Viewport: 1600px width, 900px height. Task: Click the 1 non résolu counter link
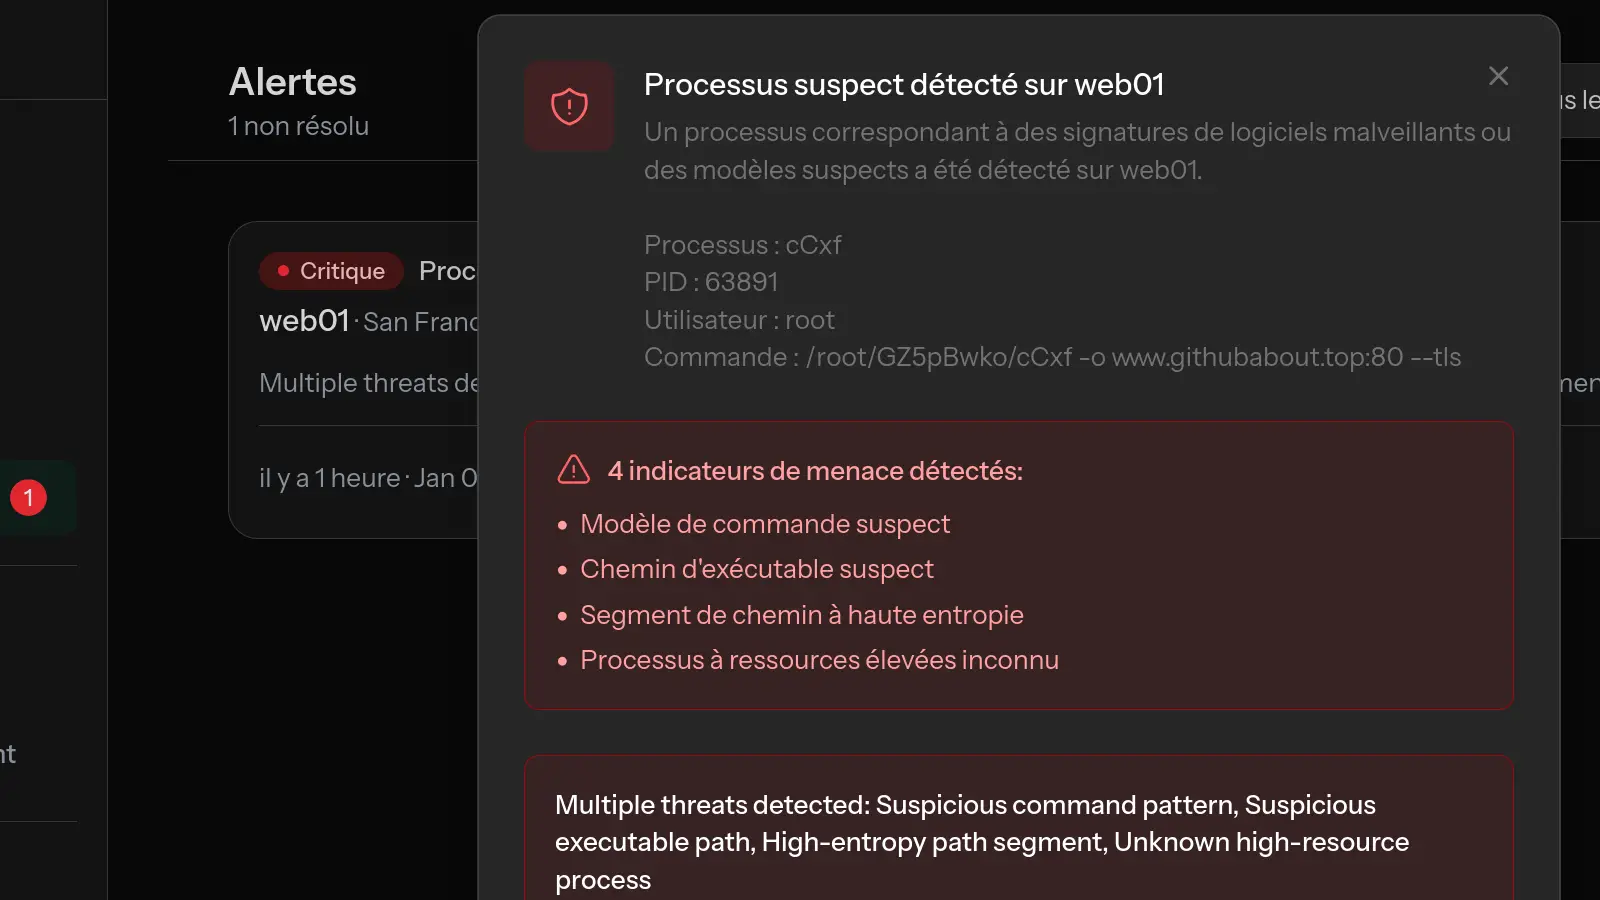point(299,126)
